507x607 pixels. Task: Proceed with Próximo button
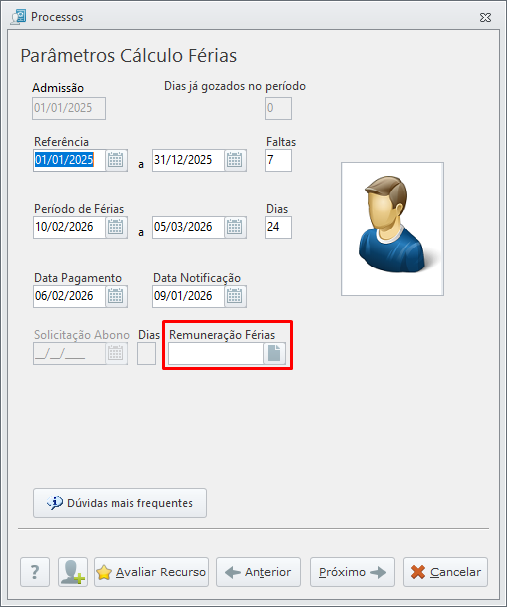point(352,572)
